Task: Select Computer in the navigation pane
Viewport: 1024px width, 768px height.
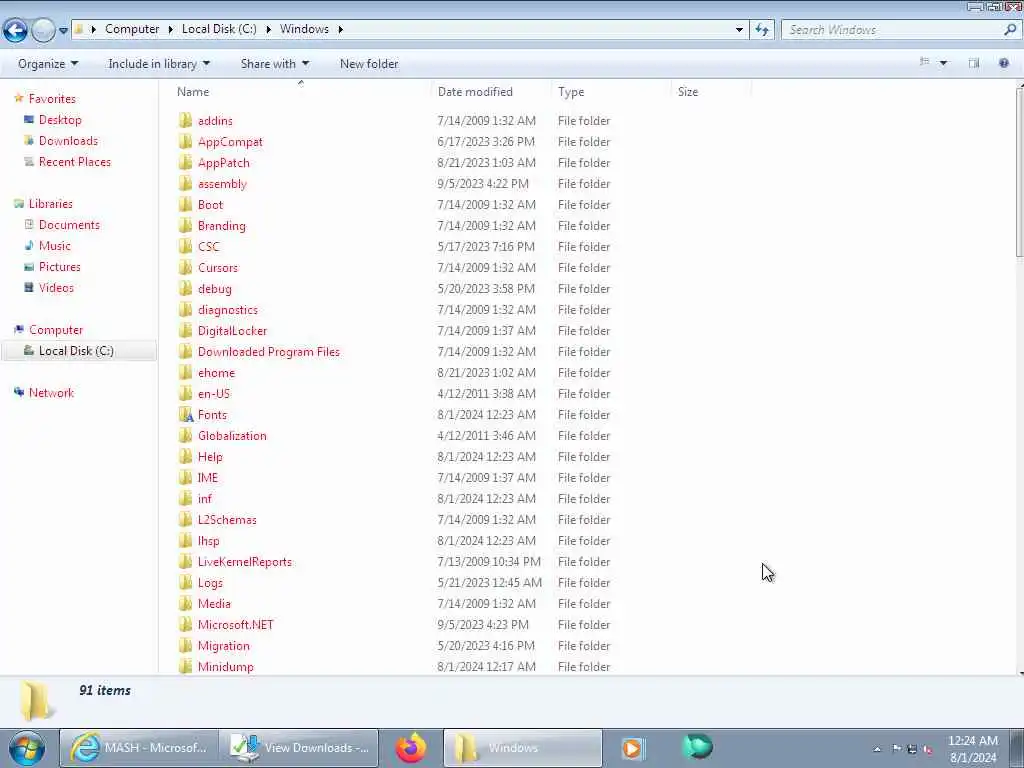Action: [56, 330]
